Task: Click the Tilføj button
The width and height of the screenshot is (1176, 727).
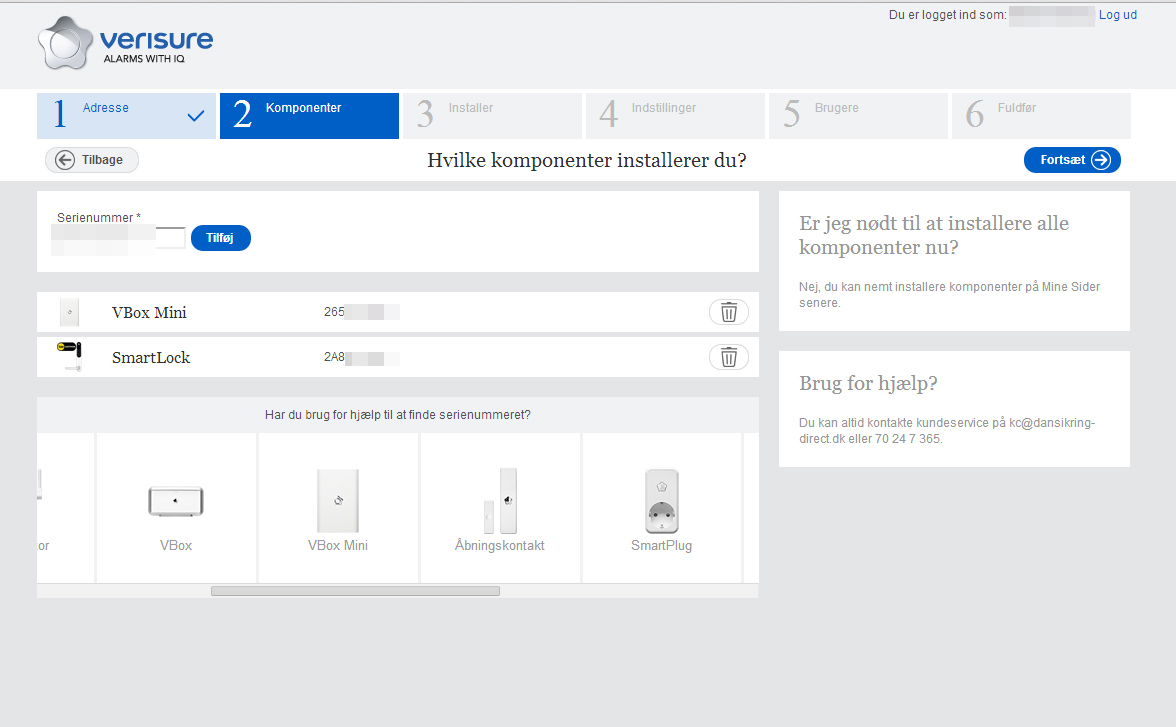Action: (x=220, y=238)
